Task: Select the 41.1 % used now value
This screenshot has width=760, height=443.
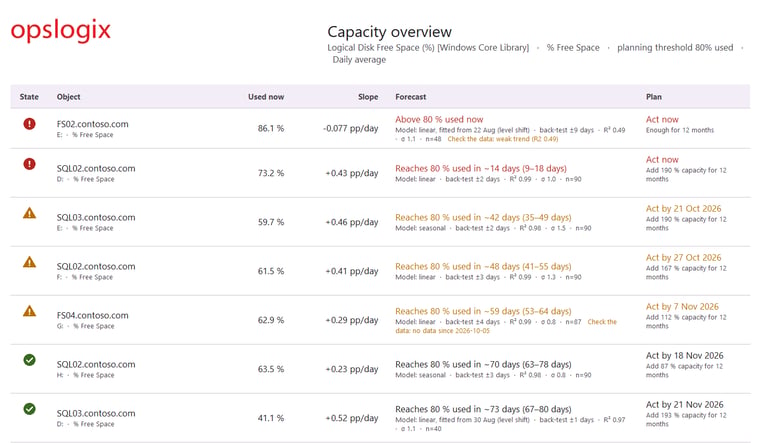Action: (271, 418)
